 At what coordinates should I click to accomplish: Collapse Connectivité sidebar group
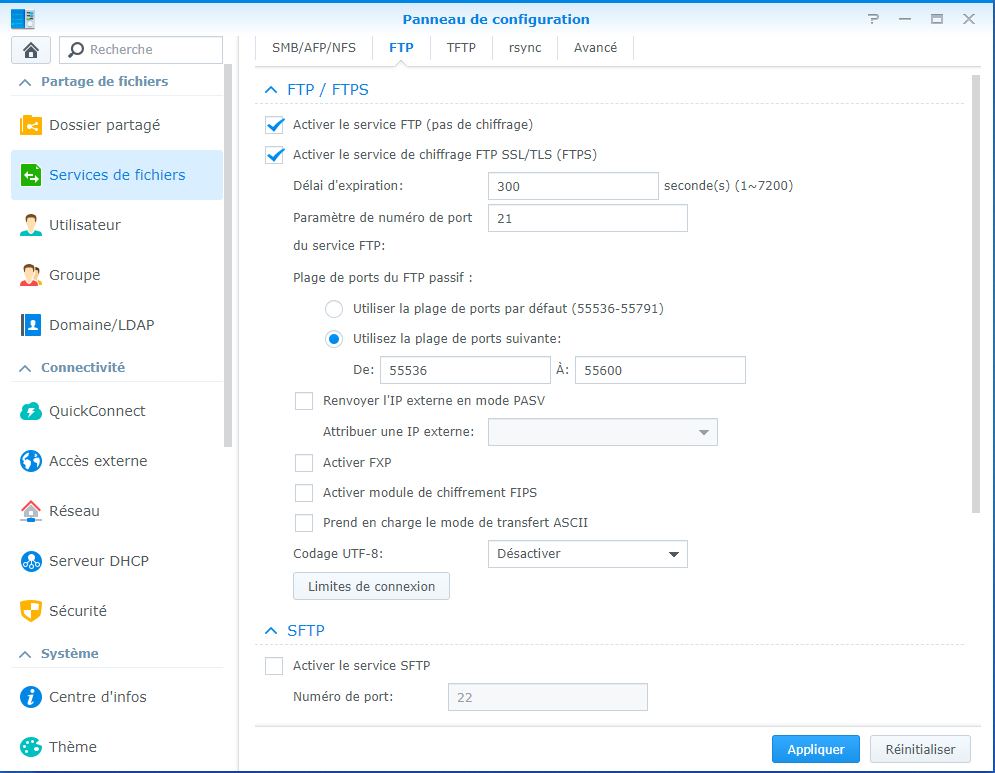[25, 368]
